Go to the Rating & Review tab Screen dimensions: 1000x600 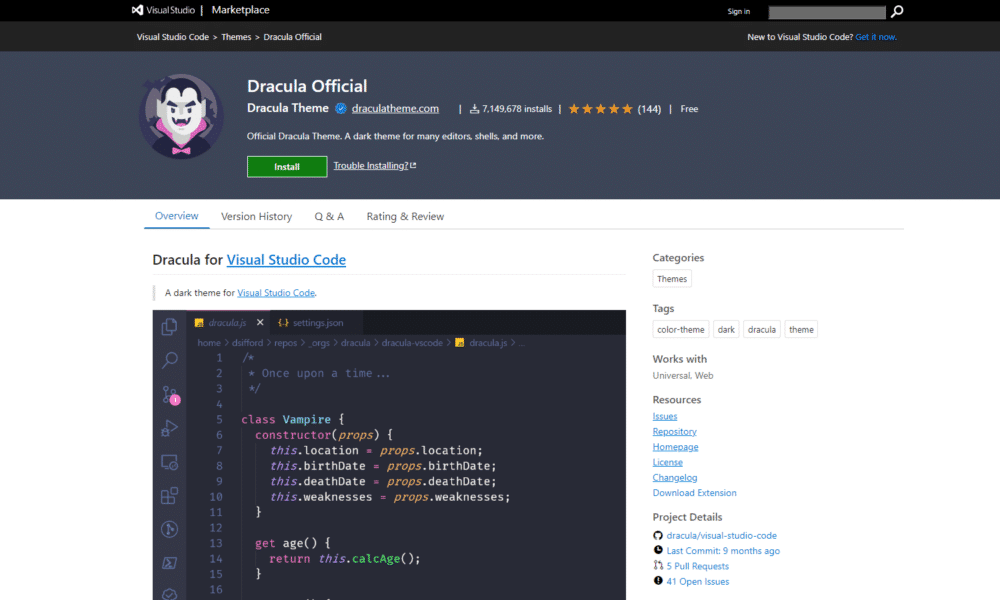click(405, 217)
